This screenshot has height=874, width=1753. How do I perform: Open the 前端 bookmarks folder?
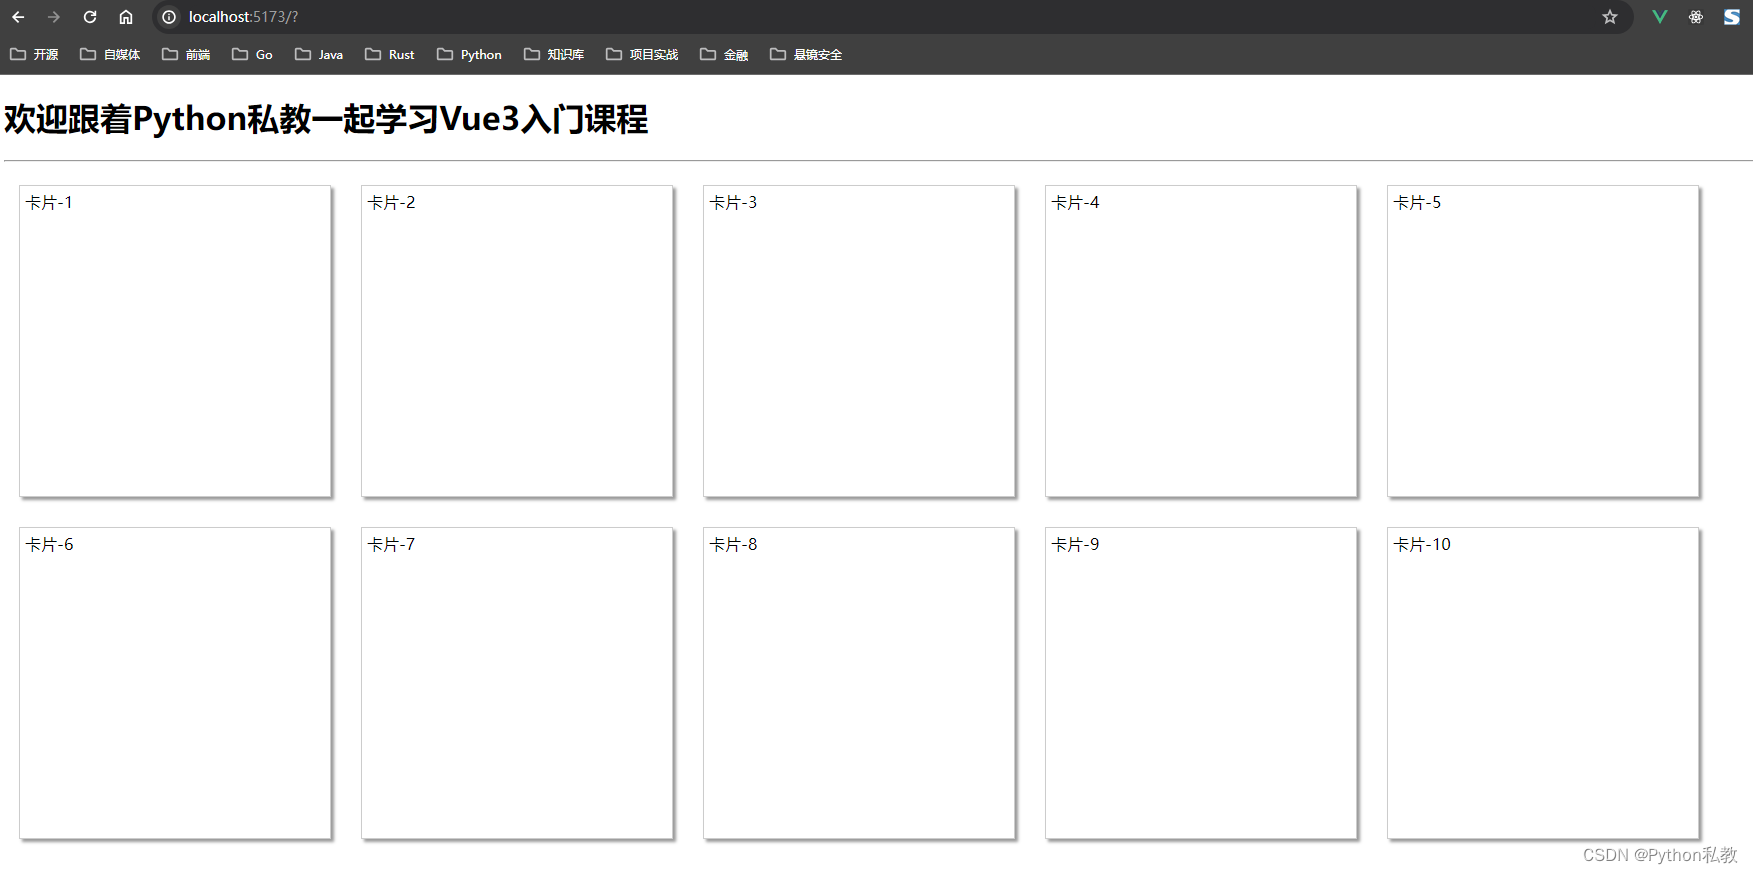pyautogui.click(x=186, y=54)
